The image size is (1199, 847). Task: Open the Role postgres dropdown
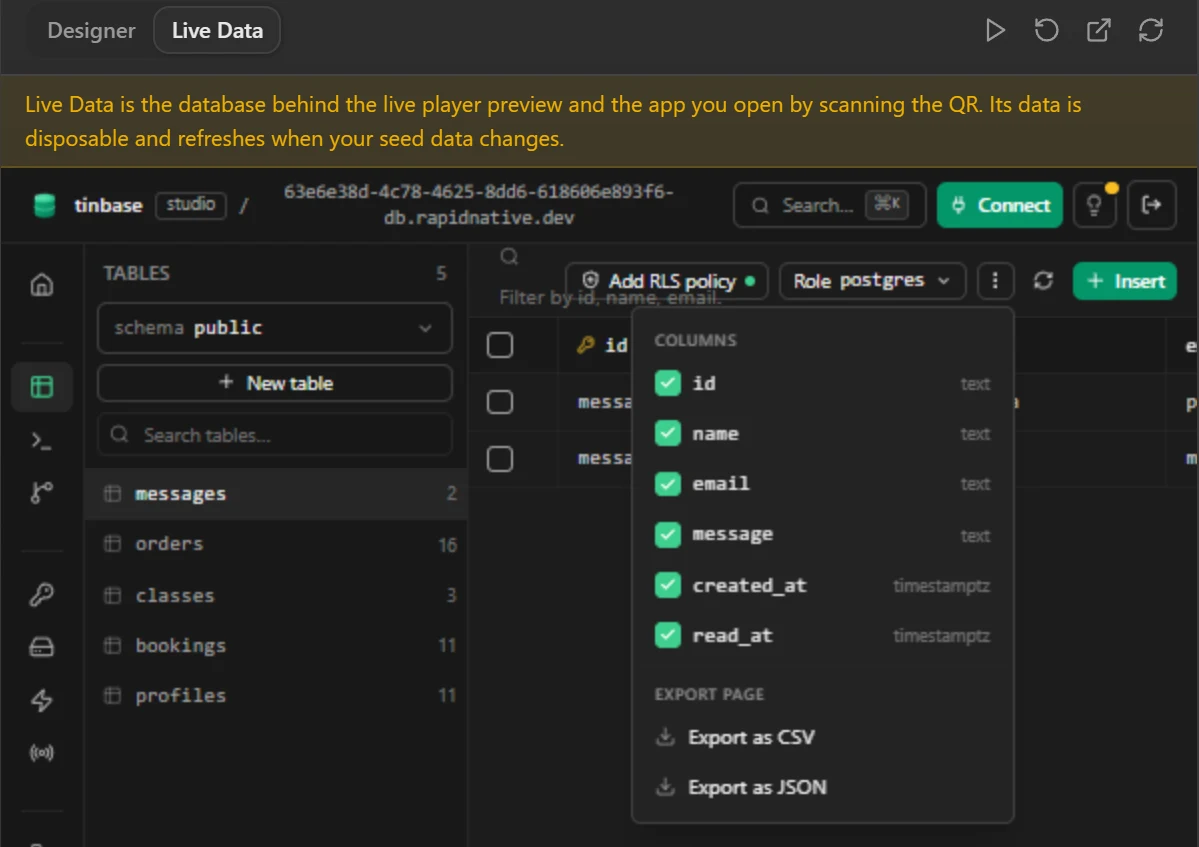(872, 281)
